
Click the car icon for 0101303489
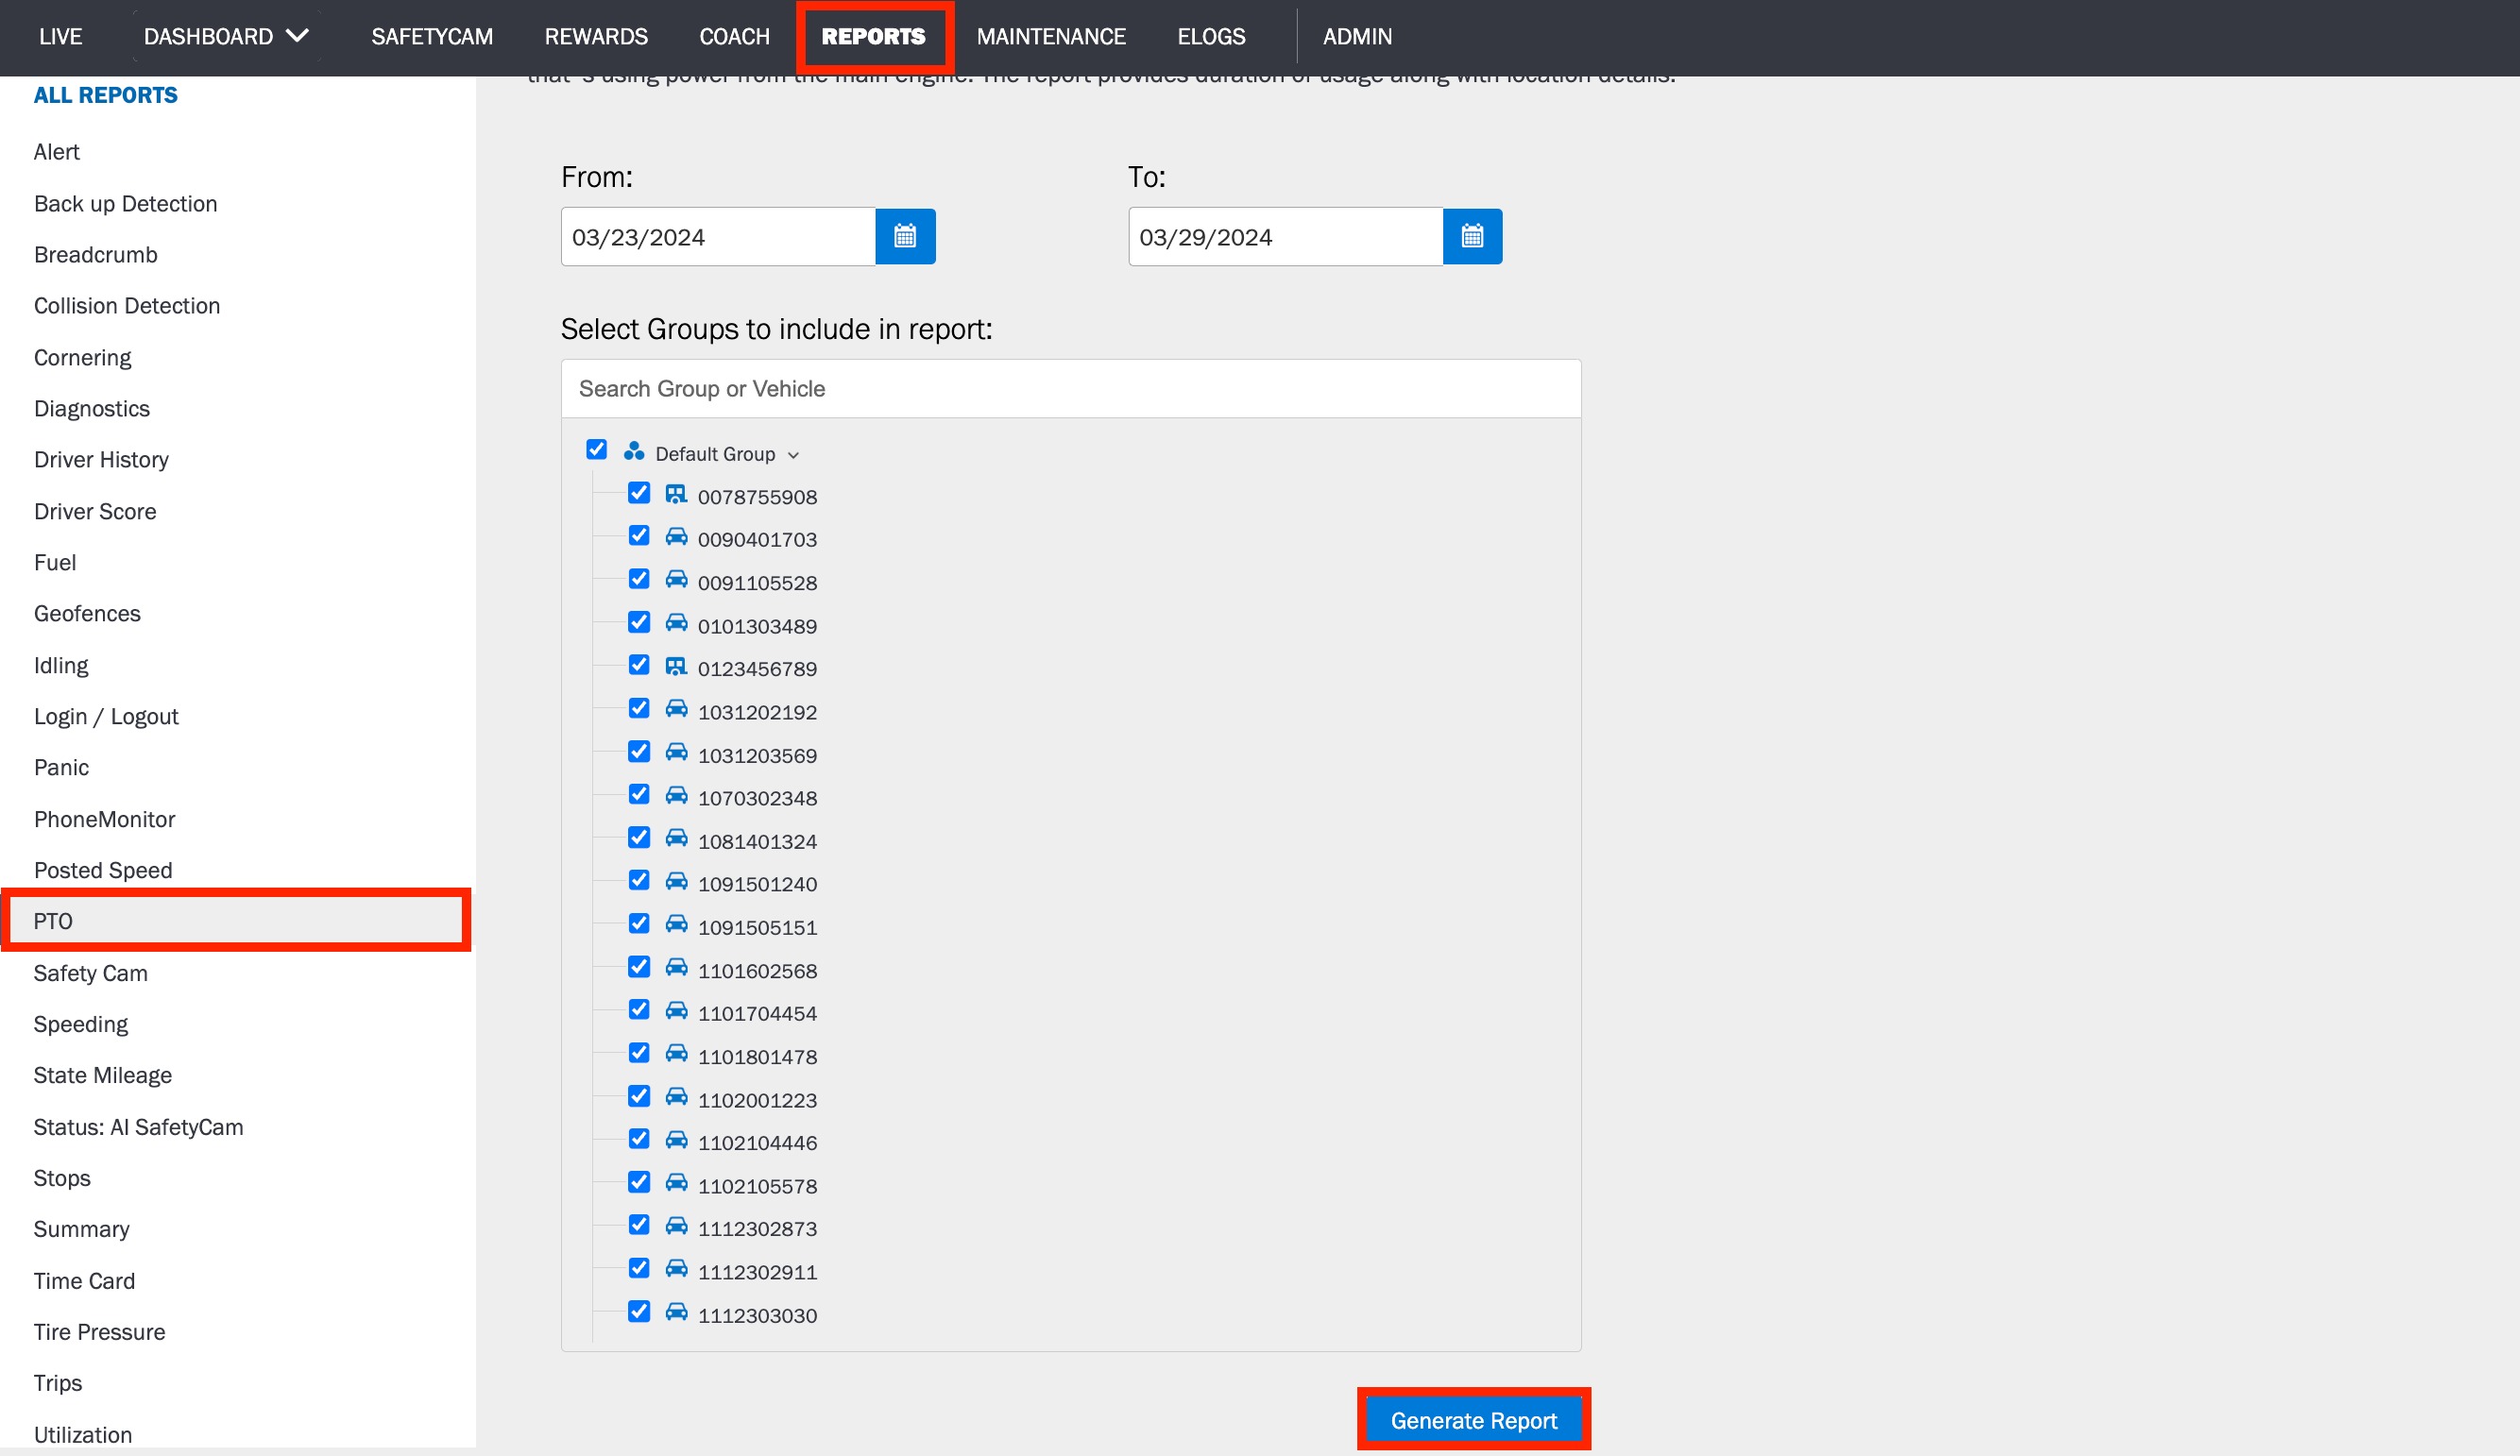coord(676,623)
